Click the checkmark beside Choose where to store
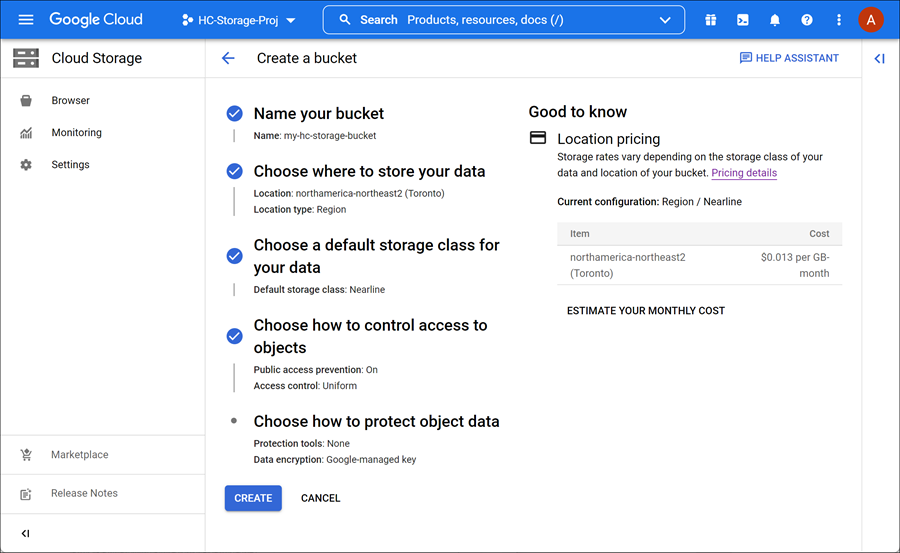 pos(234,171)
